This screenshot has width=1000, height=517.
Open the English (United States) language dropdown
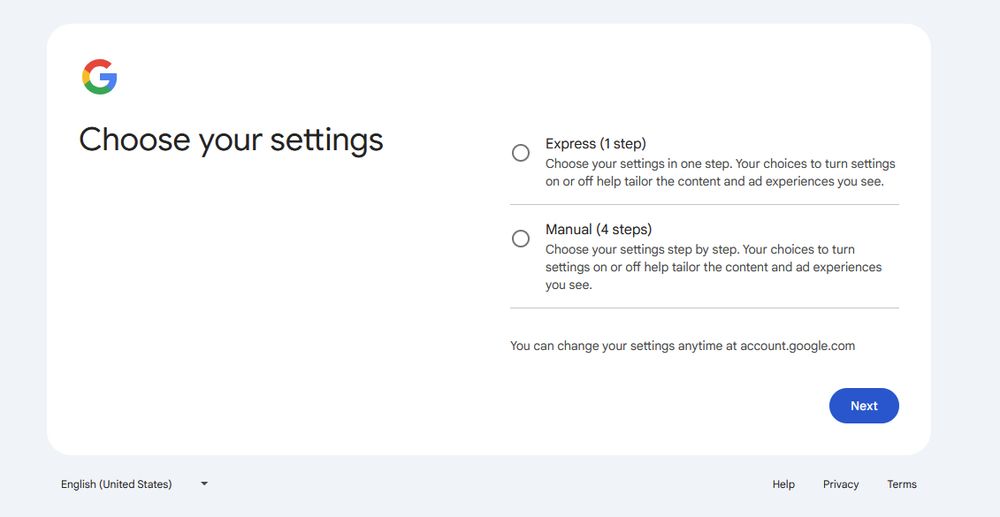coord(134,484)
